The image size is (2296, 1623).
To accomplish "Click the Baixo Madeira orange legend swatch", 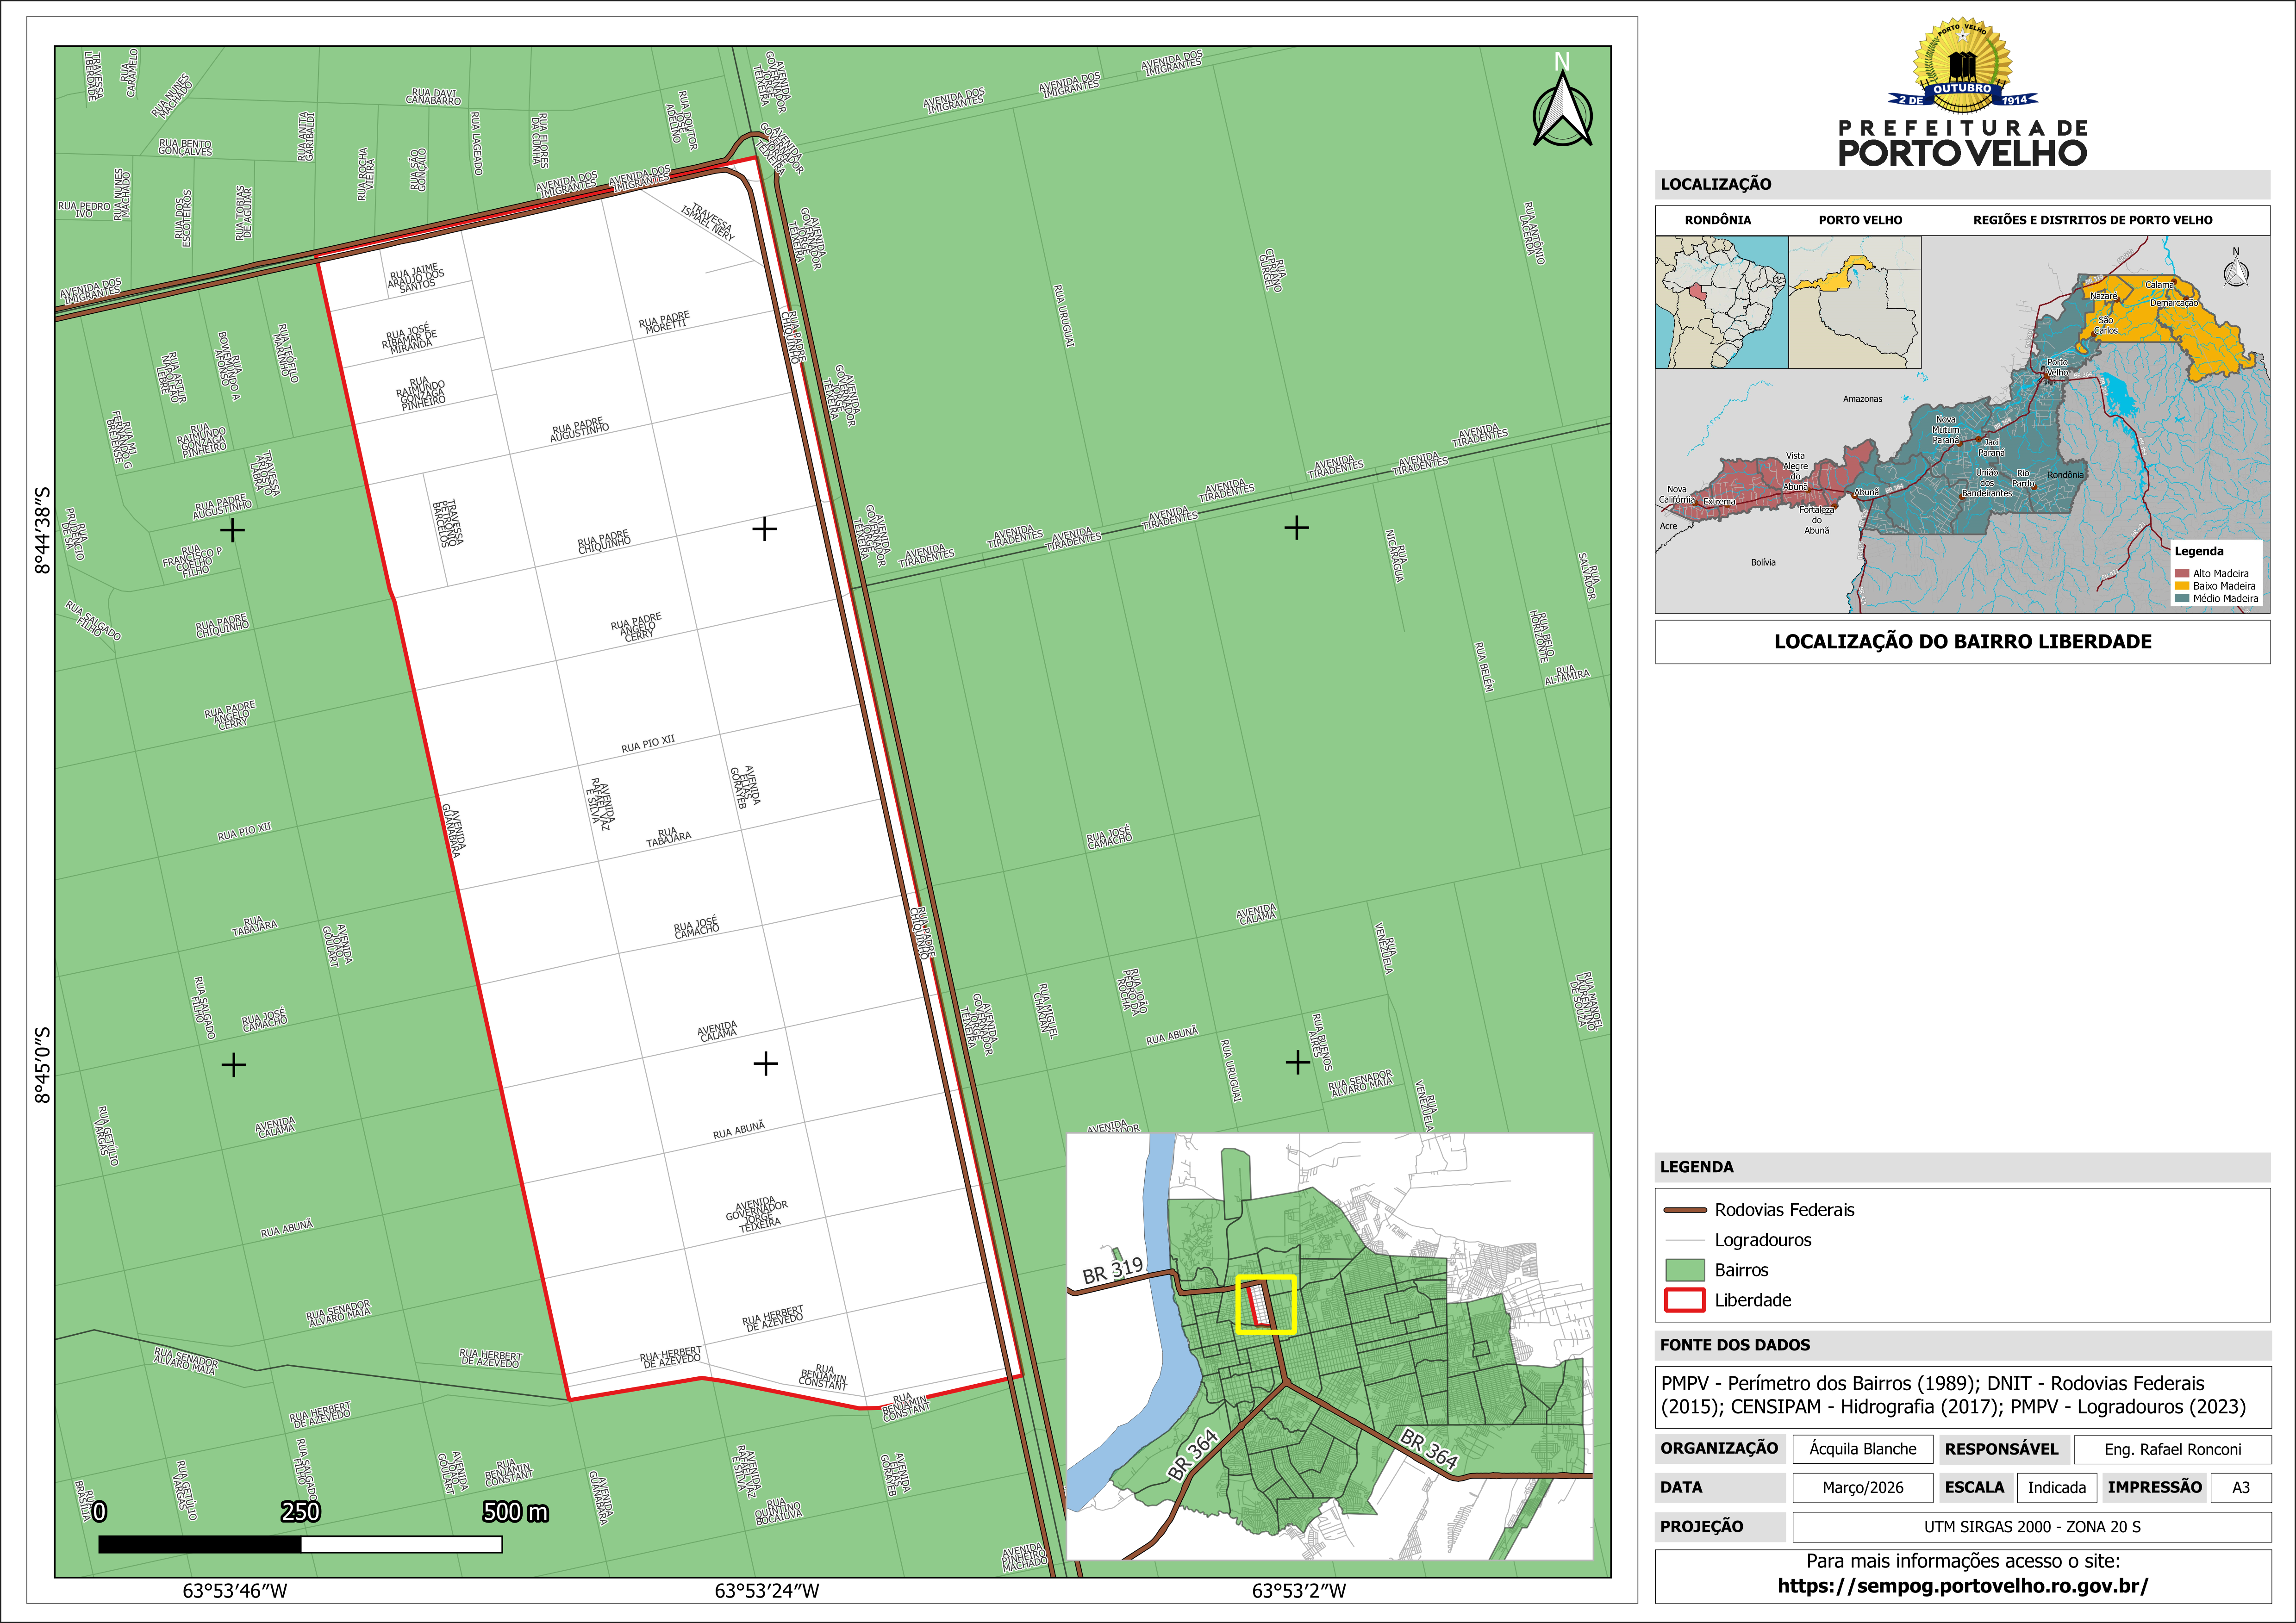I will click(2182, 586).
